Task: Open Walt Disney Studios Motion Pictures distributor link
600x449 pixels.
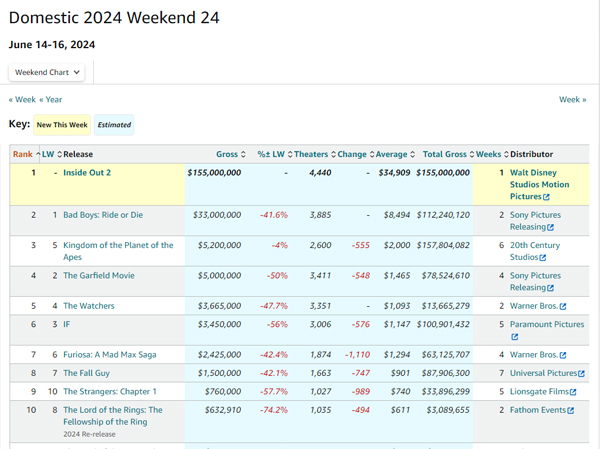Action: [x=539, y=184]
